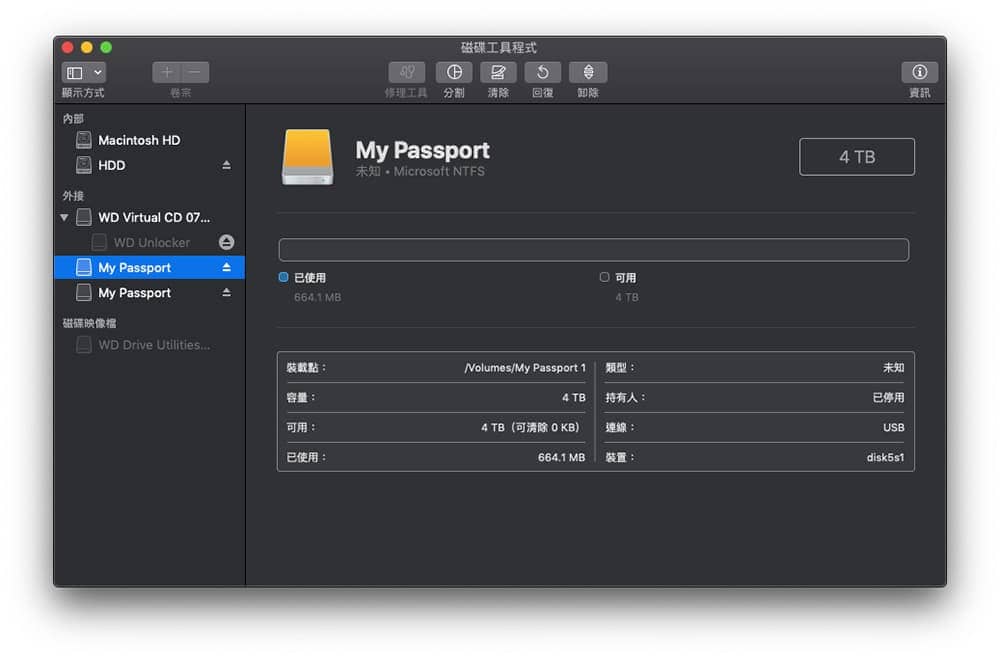Click the disk usage bar

point(593,250)
